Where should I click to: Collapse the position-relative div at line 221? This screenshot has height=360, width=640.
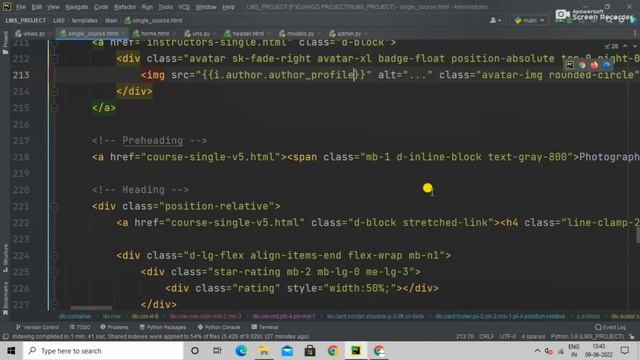(55, 207)
